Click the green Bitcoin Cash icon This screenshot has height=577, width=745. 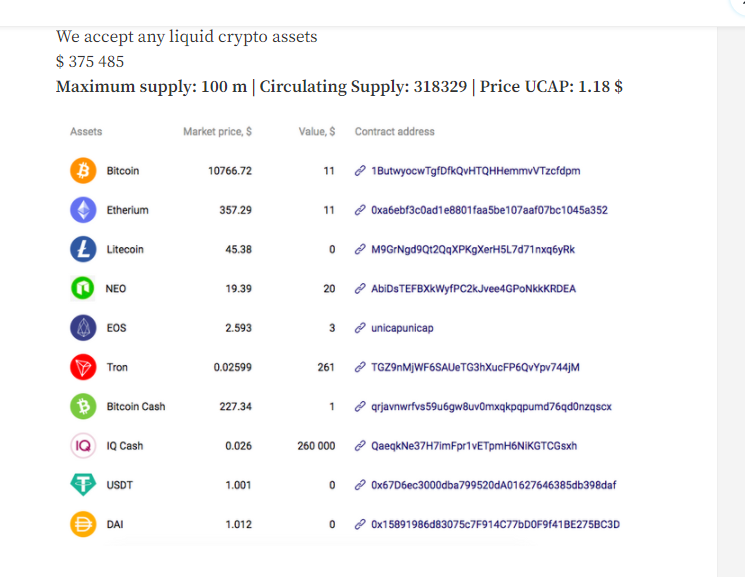[x=83, y=406]
